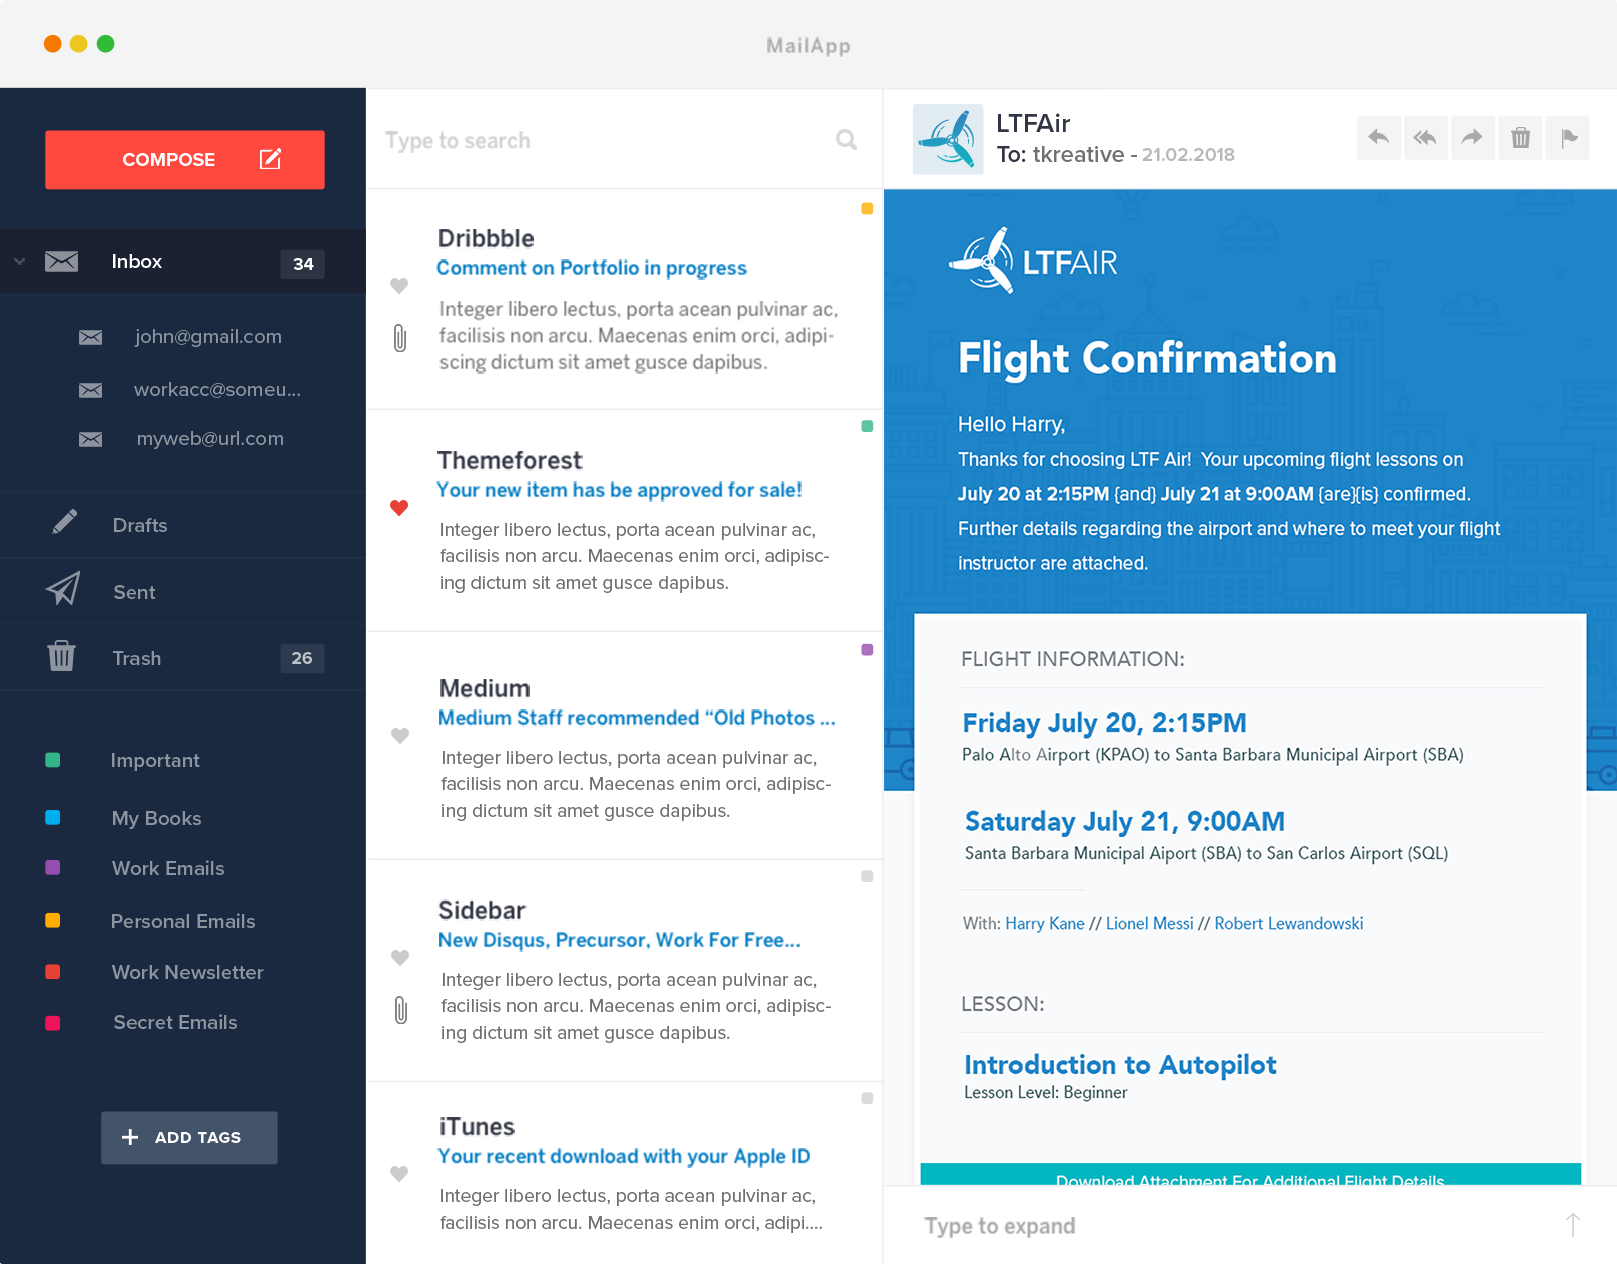Click the envelope icon beside myweb@url.com

click(90, 439)
